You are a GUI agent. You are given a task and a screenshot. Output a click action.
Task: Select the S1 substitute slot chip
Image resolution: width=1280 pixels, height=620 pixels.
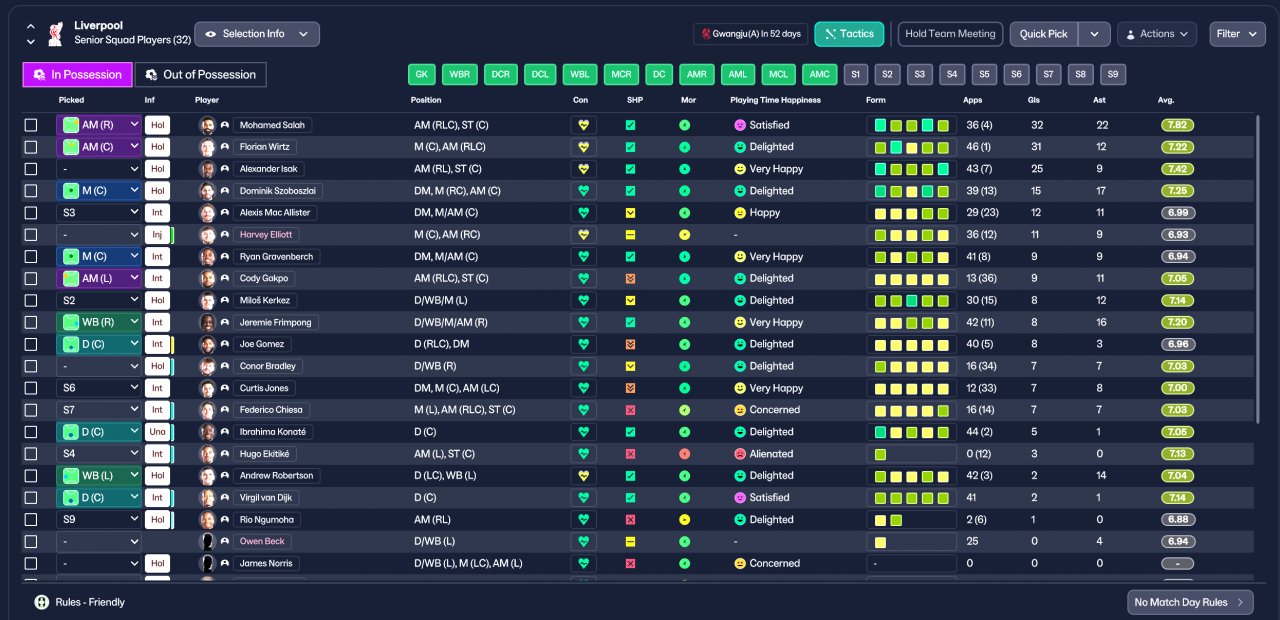[856, 74]
